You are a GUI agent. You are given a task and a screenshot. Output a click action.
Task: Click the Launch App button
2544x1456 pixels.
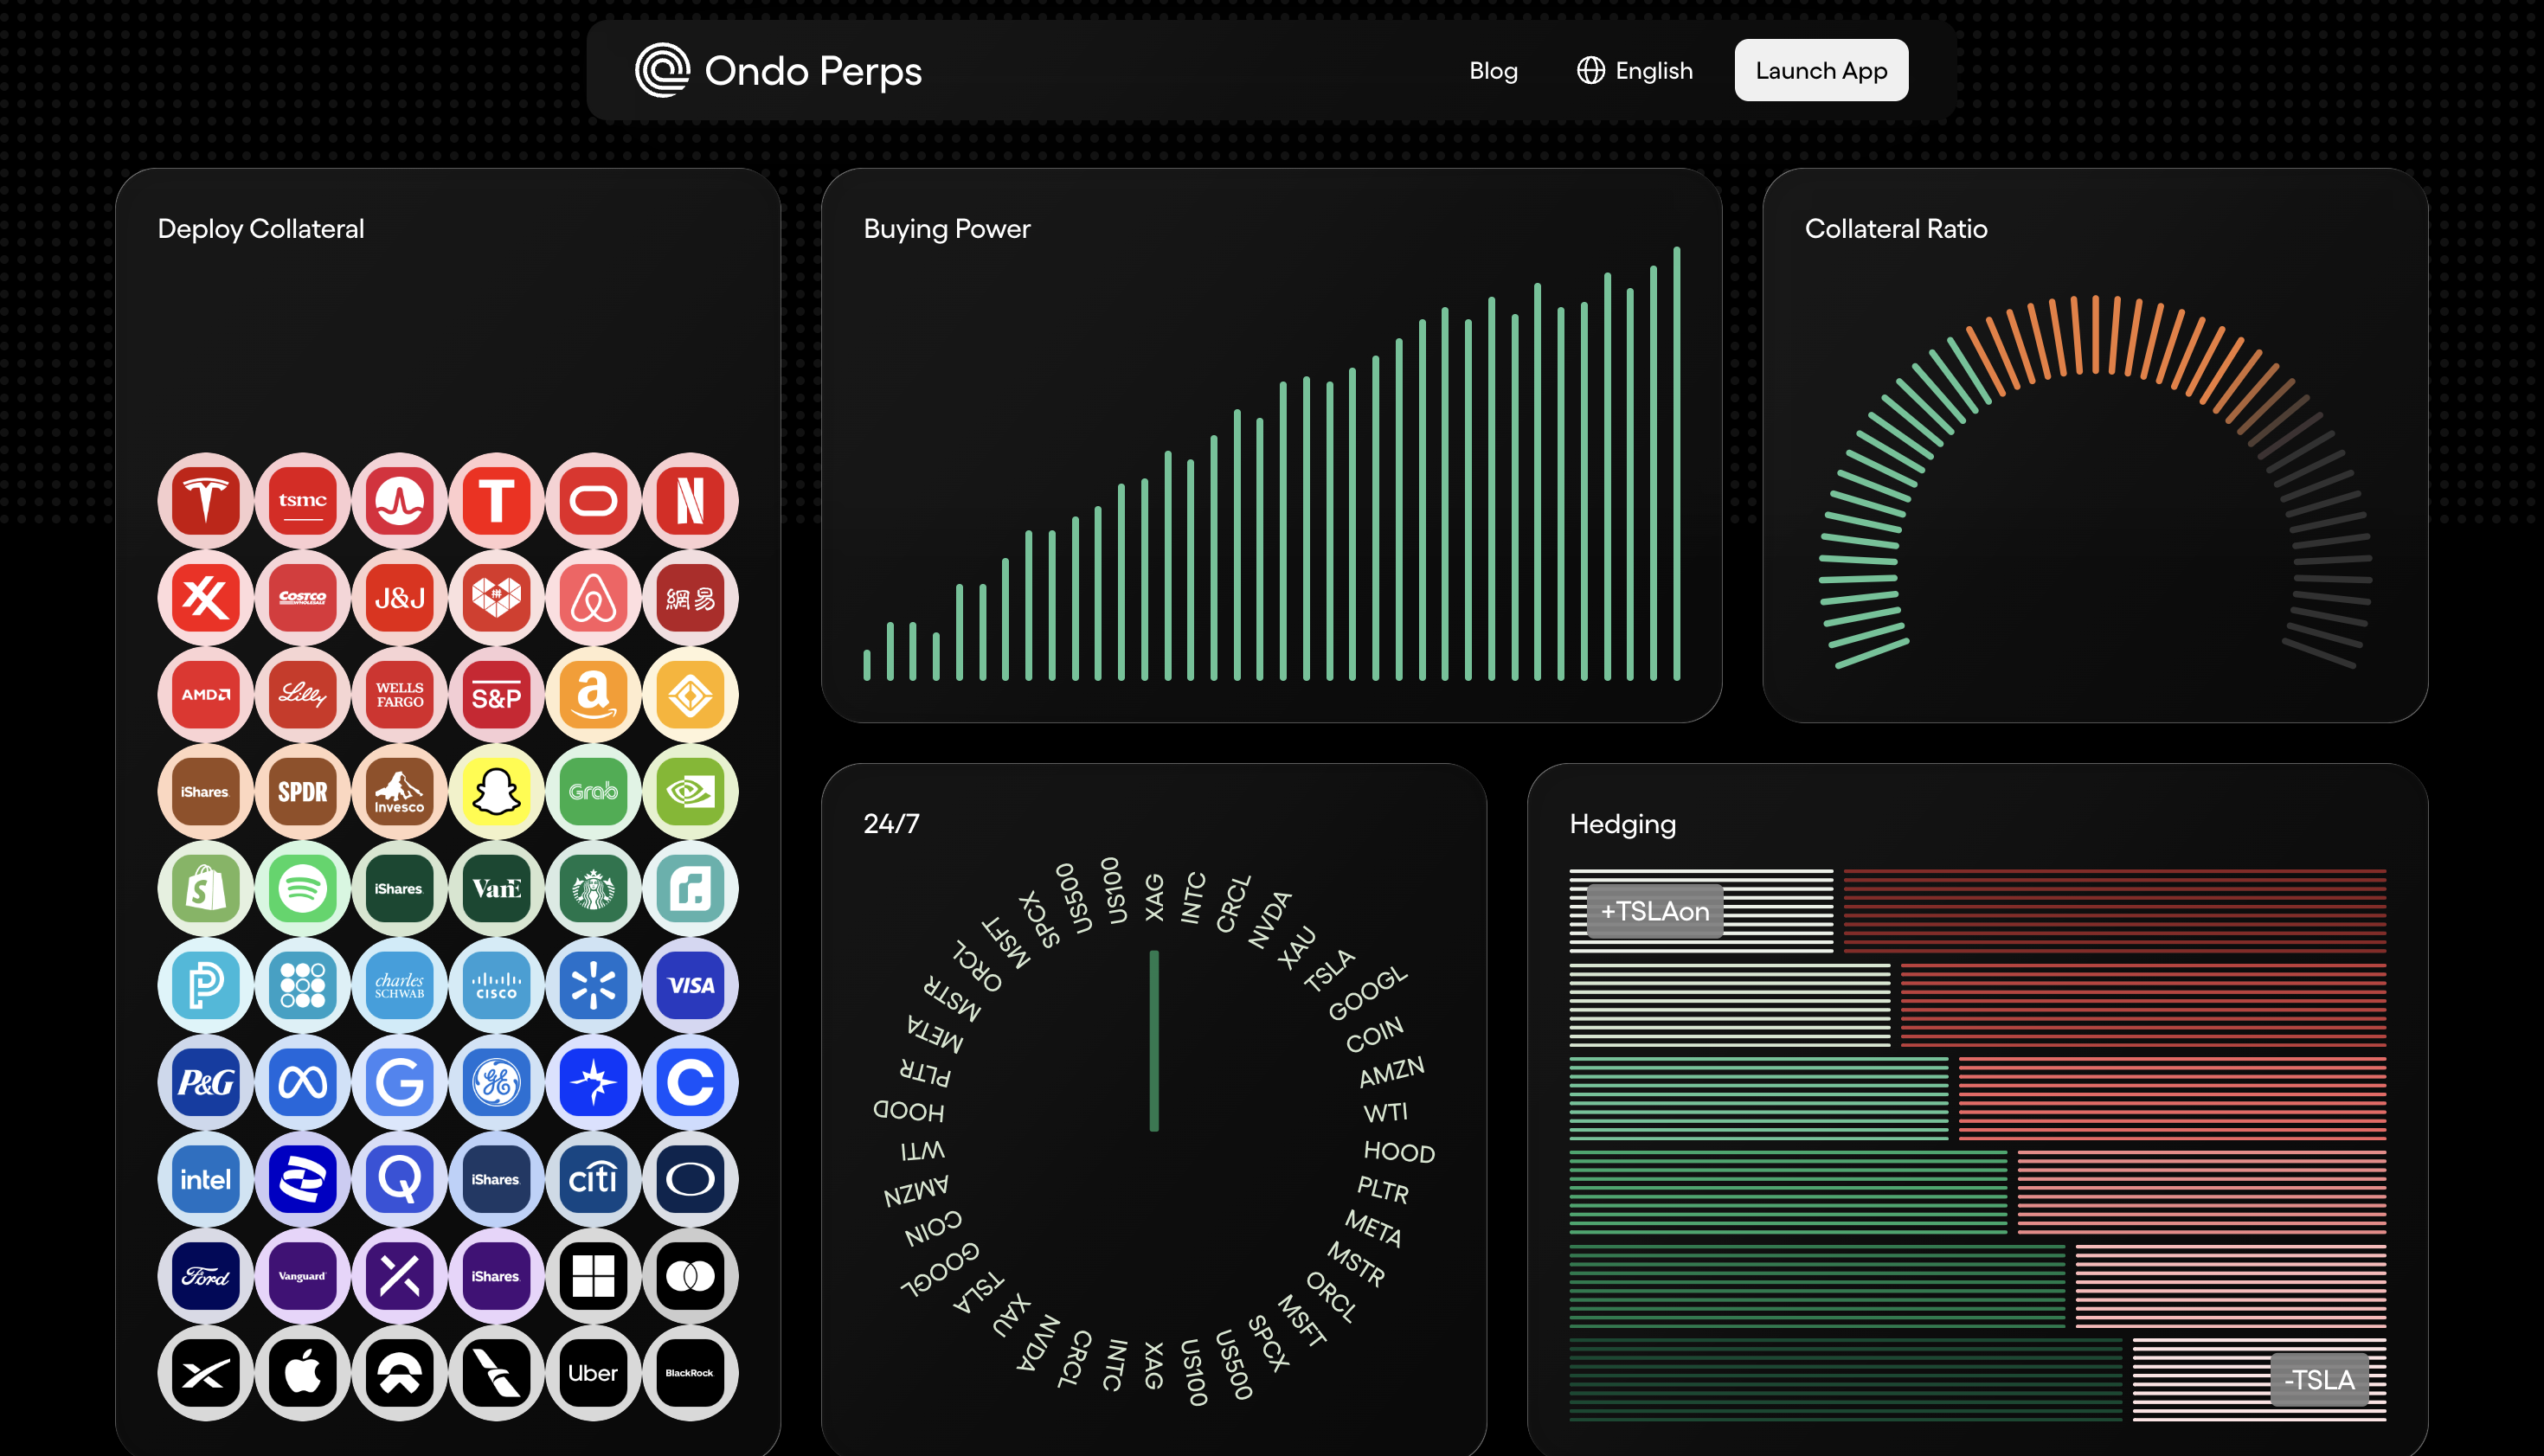1821,70
